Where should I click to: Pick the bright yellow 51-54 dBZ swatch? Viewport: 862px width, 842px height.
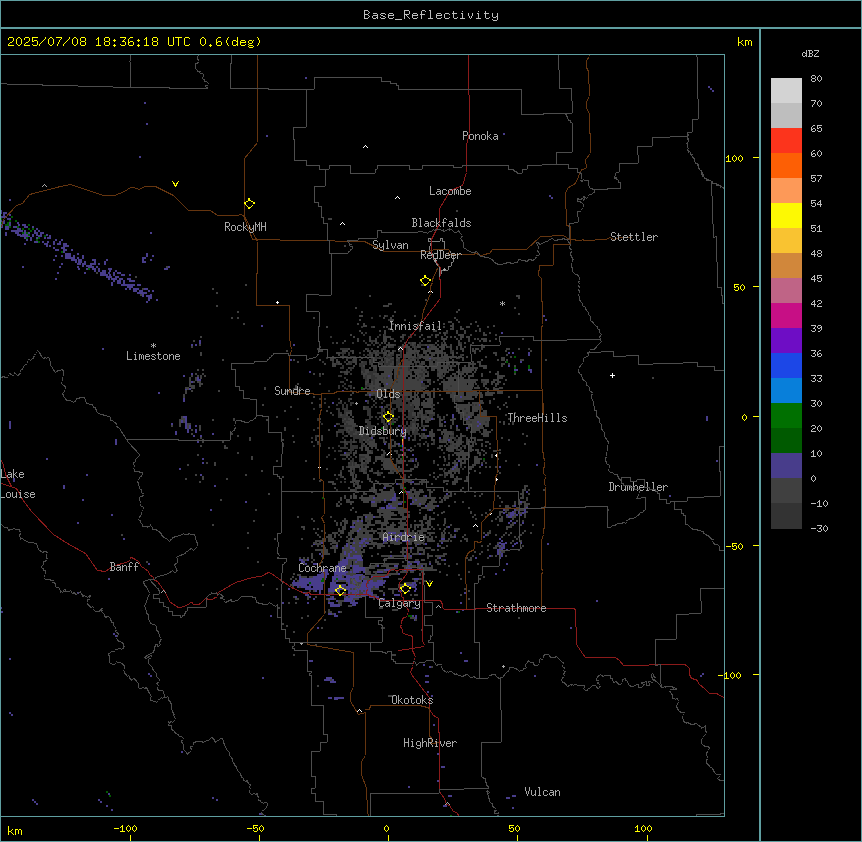coord(786,215)
